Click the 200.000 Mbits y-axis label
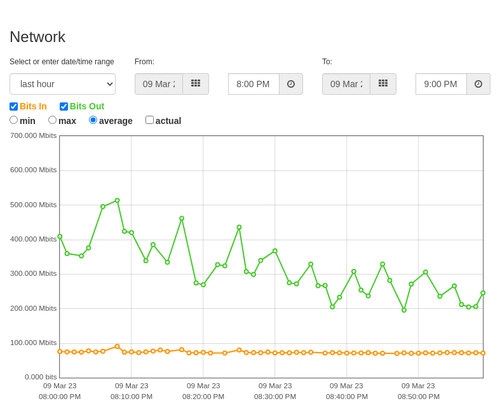 33,308
